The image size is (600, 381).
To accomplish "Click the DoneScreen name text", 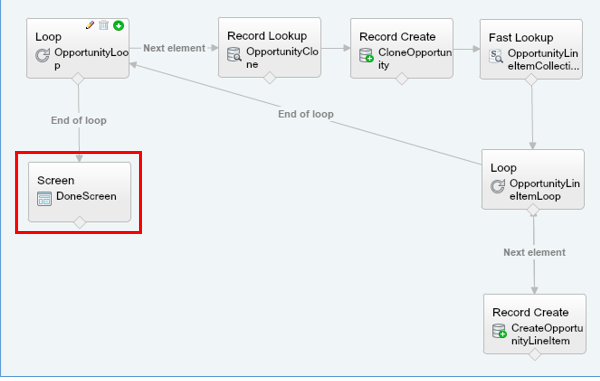I will tap(86, 196).
